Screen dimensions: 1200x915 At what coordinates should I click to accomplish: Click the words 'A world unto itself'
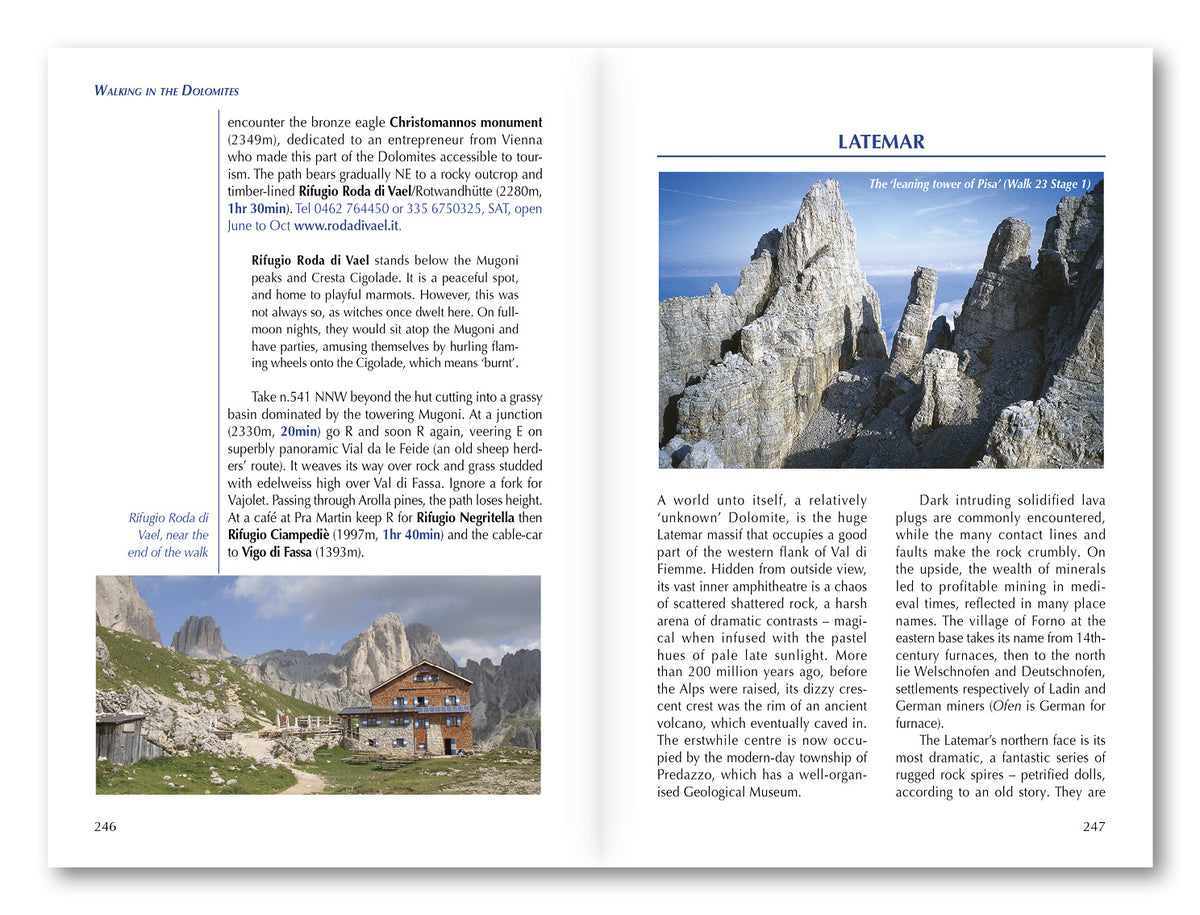721,500
